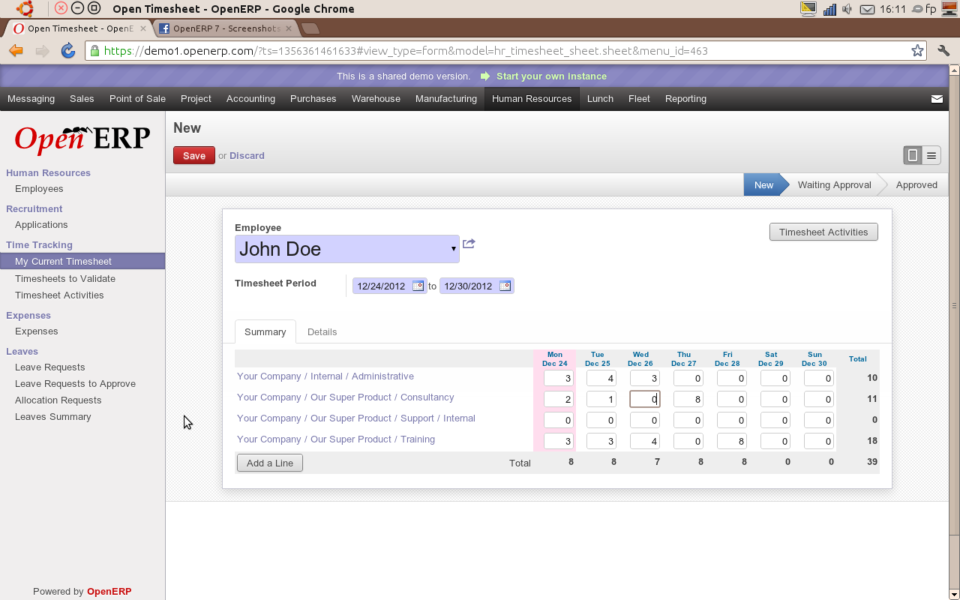Viewport: 960px width, 600px height.
Task: Open the network signal indicator
Action: [830, 9]
